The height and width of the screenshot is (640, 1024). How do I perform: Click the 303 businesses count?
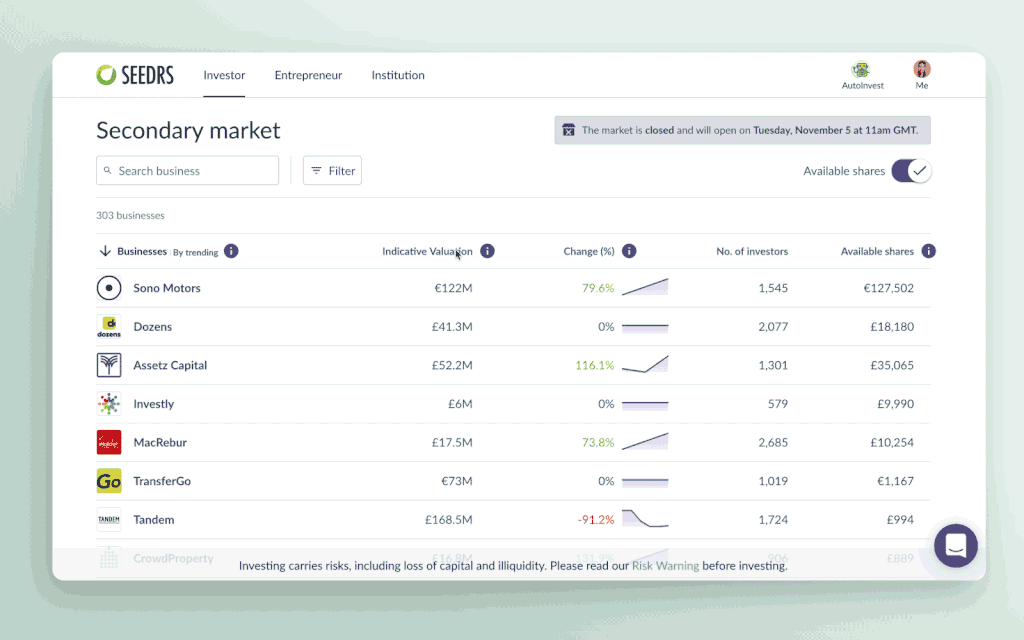click(x=130, y=216)
